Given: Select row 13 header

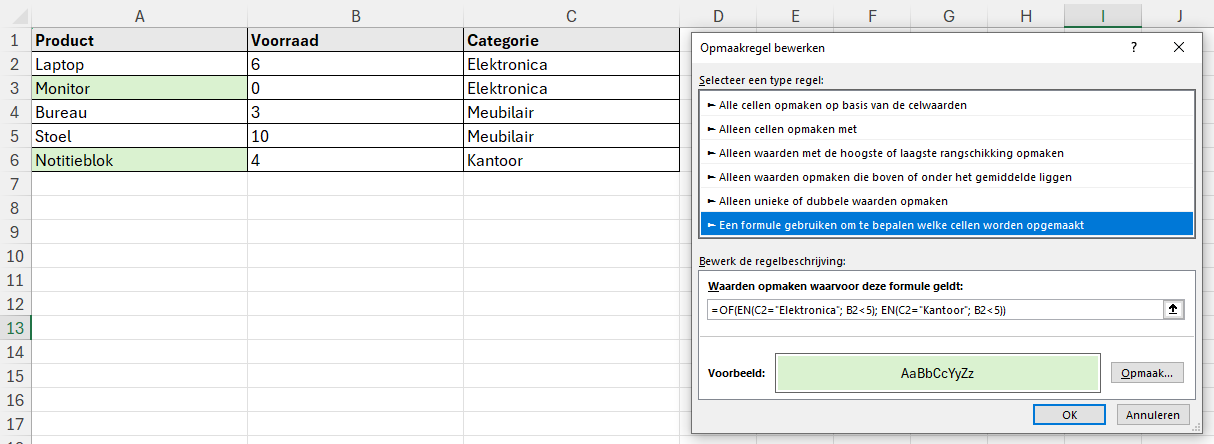Looking at the screenshot, I should [15, 328].
